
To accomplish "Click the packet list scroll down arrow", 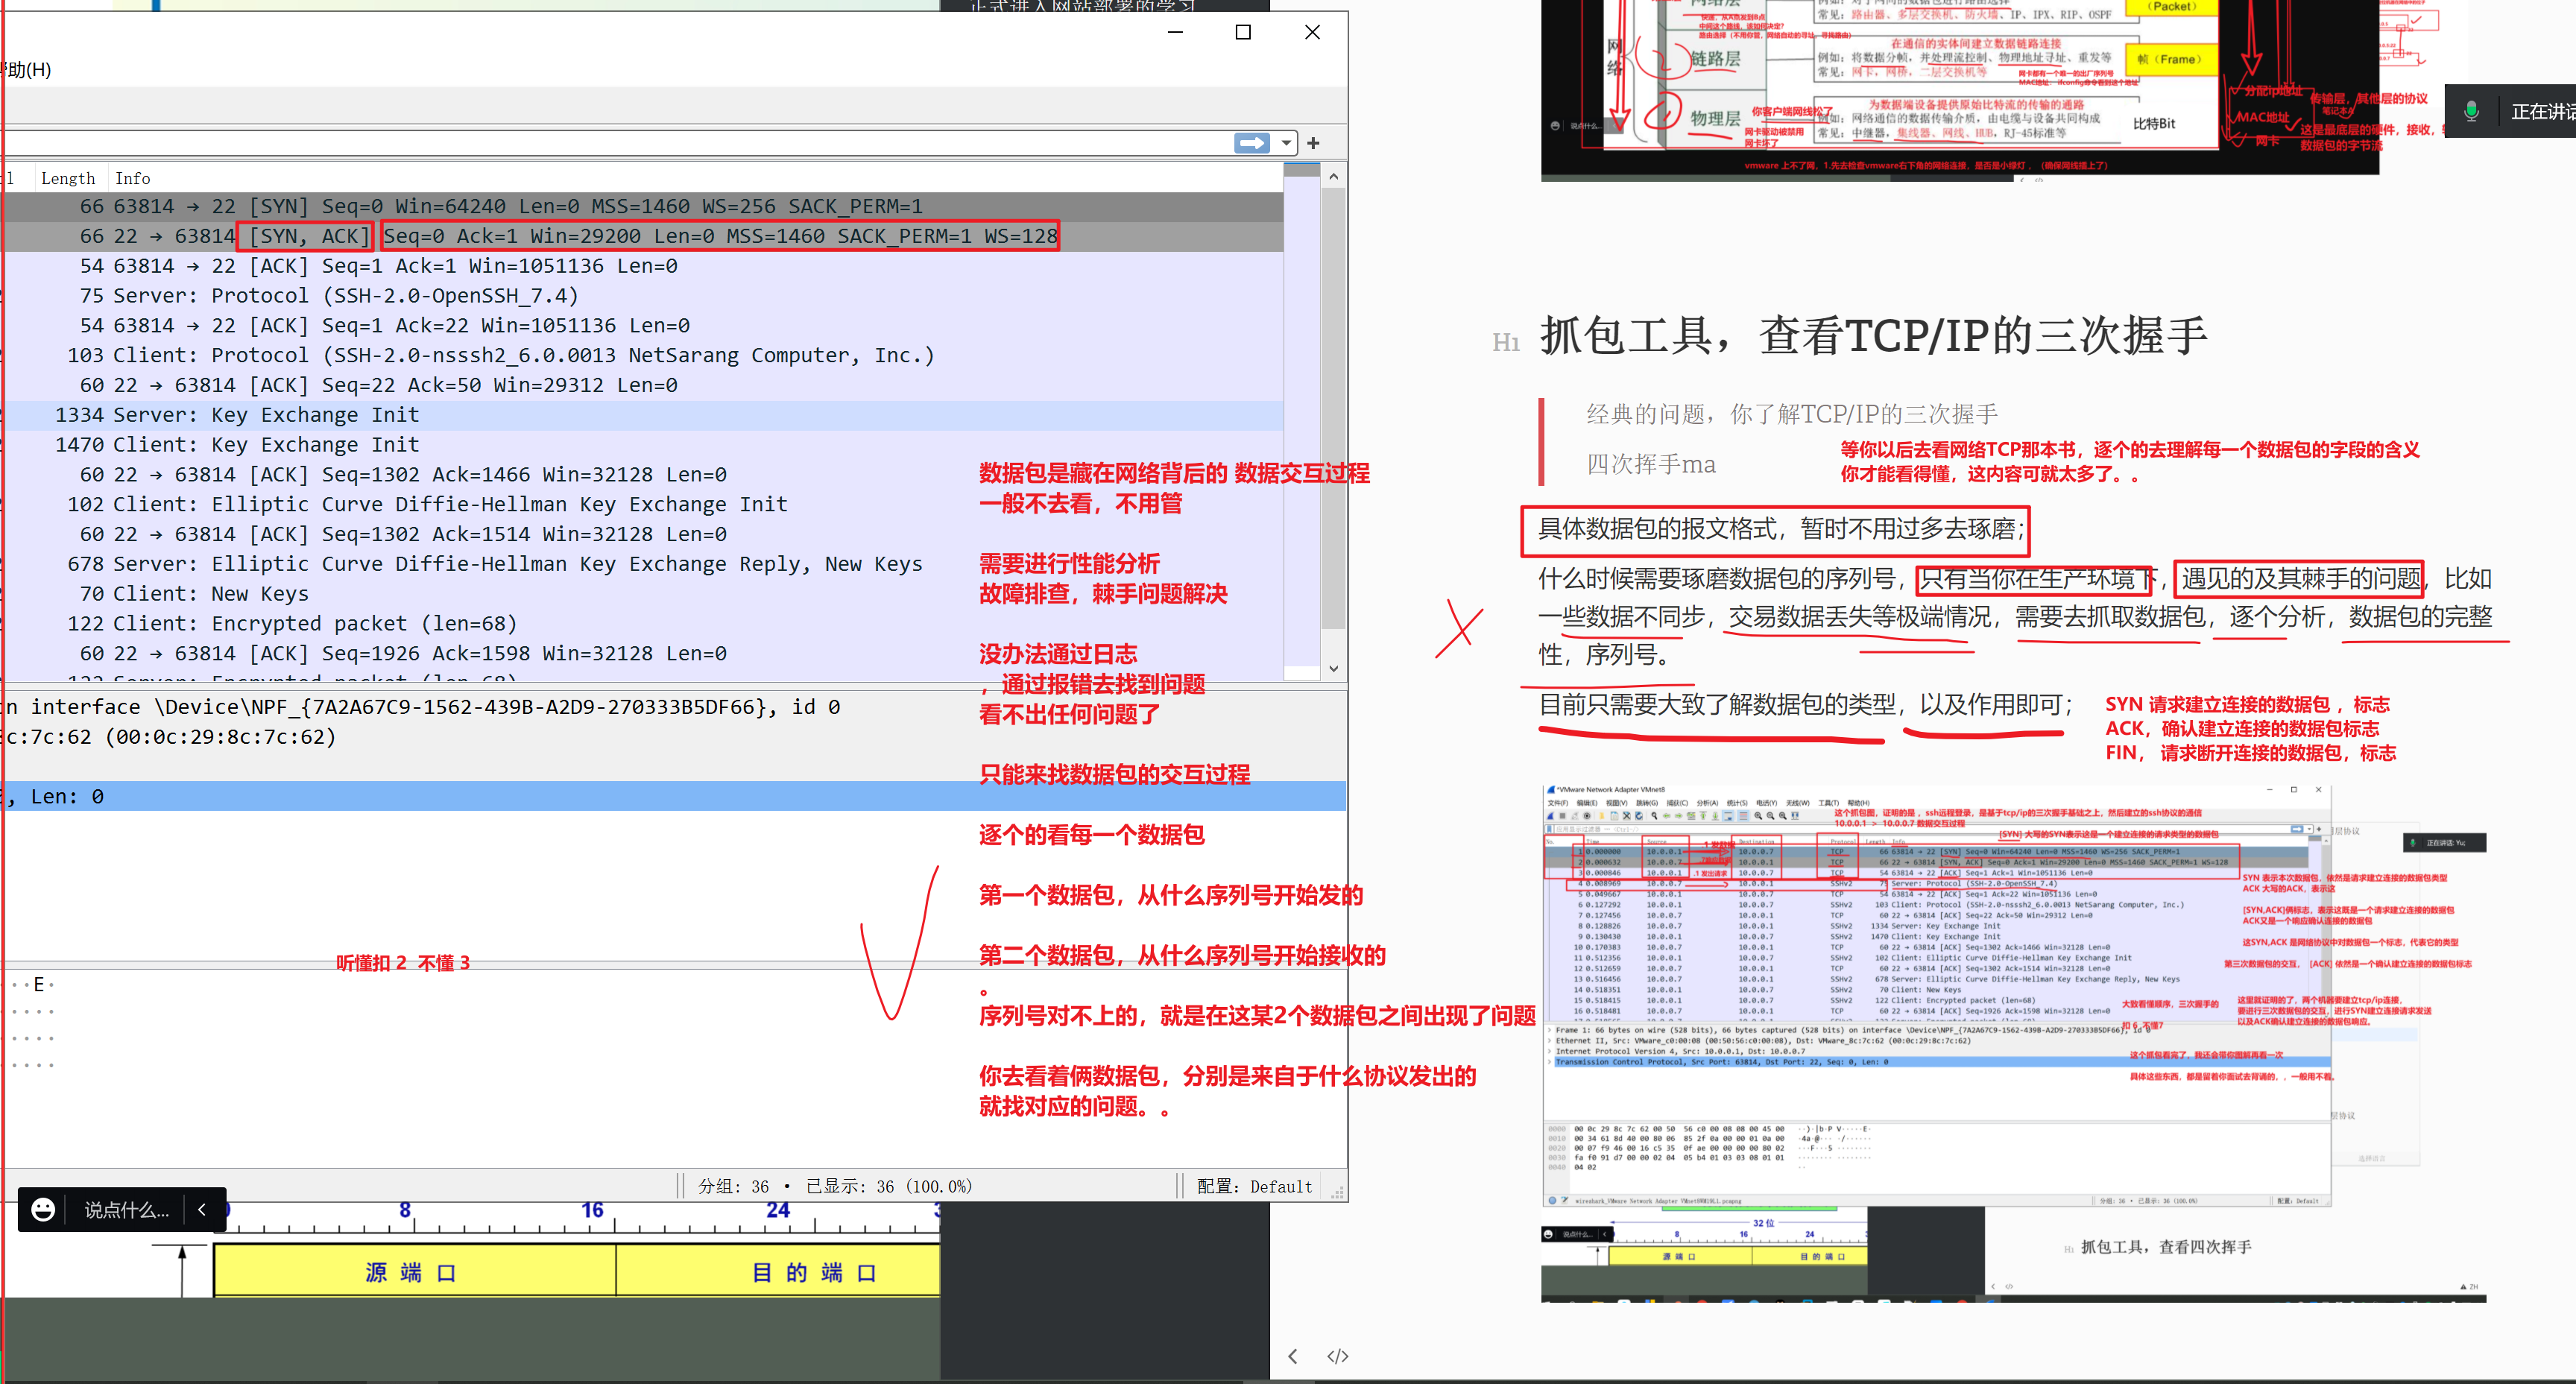I will tap(1333, 668).
